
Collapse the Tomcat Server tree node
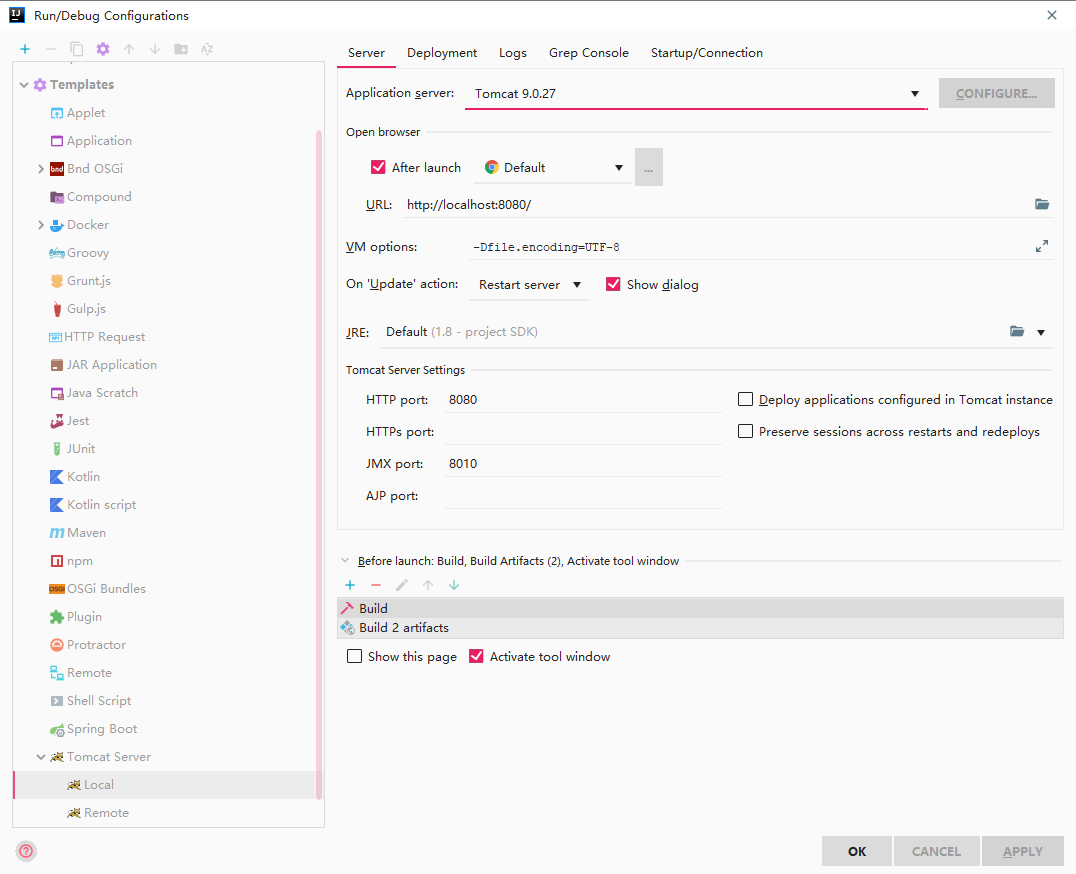pyautogui.click(x=40, y=757)
